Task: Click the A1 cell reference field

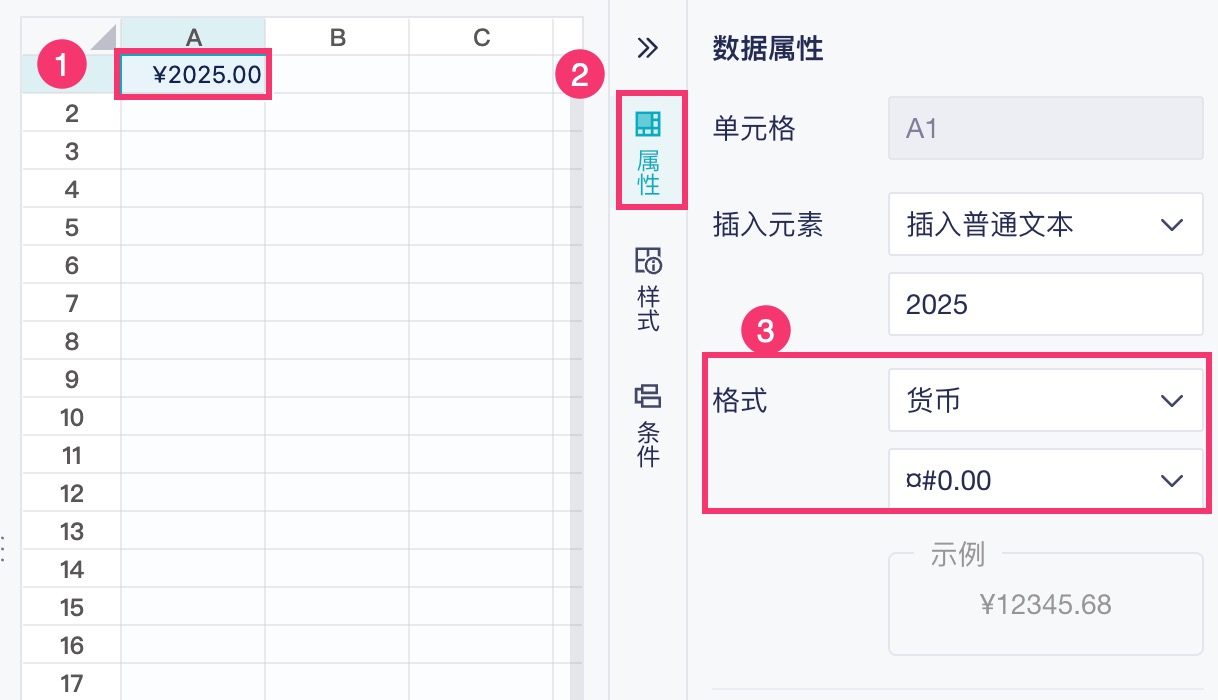Action: pyautogui.click(x=1045, y=129)
